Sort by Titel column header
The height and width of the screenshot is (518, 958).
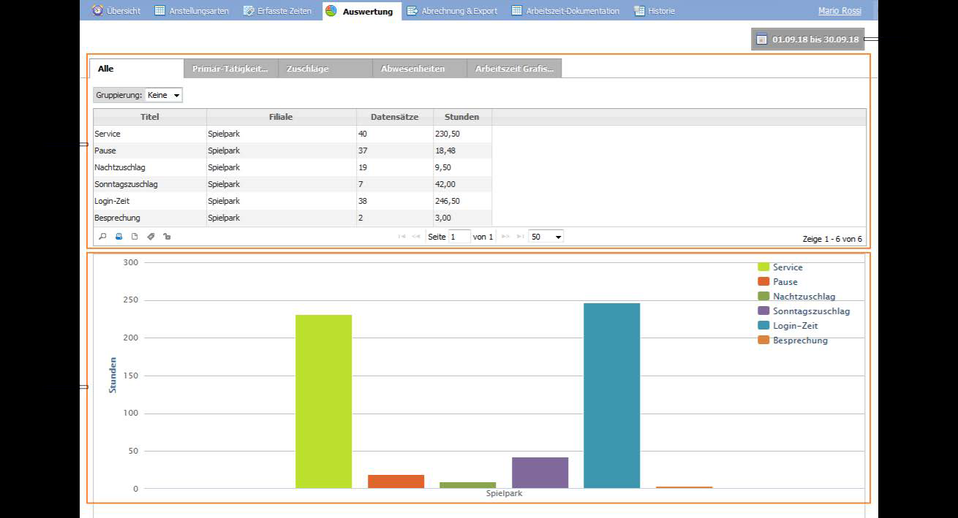[x=150, y=117]
